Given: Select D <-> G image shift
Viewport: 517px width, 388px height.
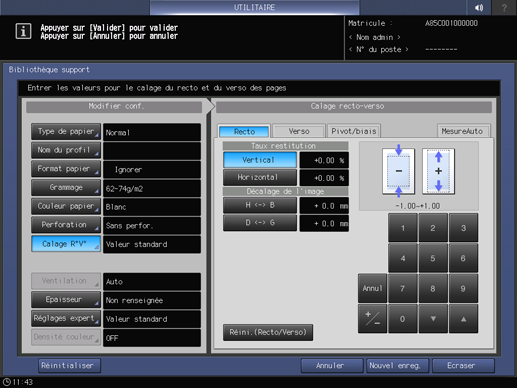Looking at the screenshot, I should coord(259,223).
